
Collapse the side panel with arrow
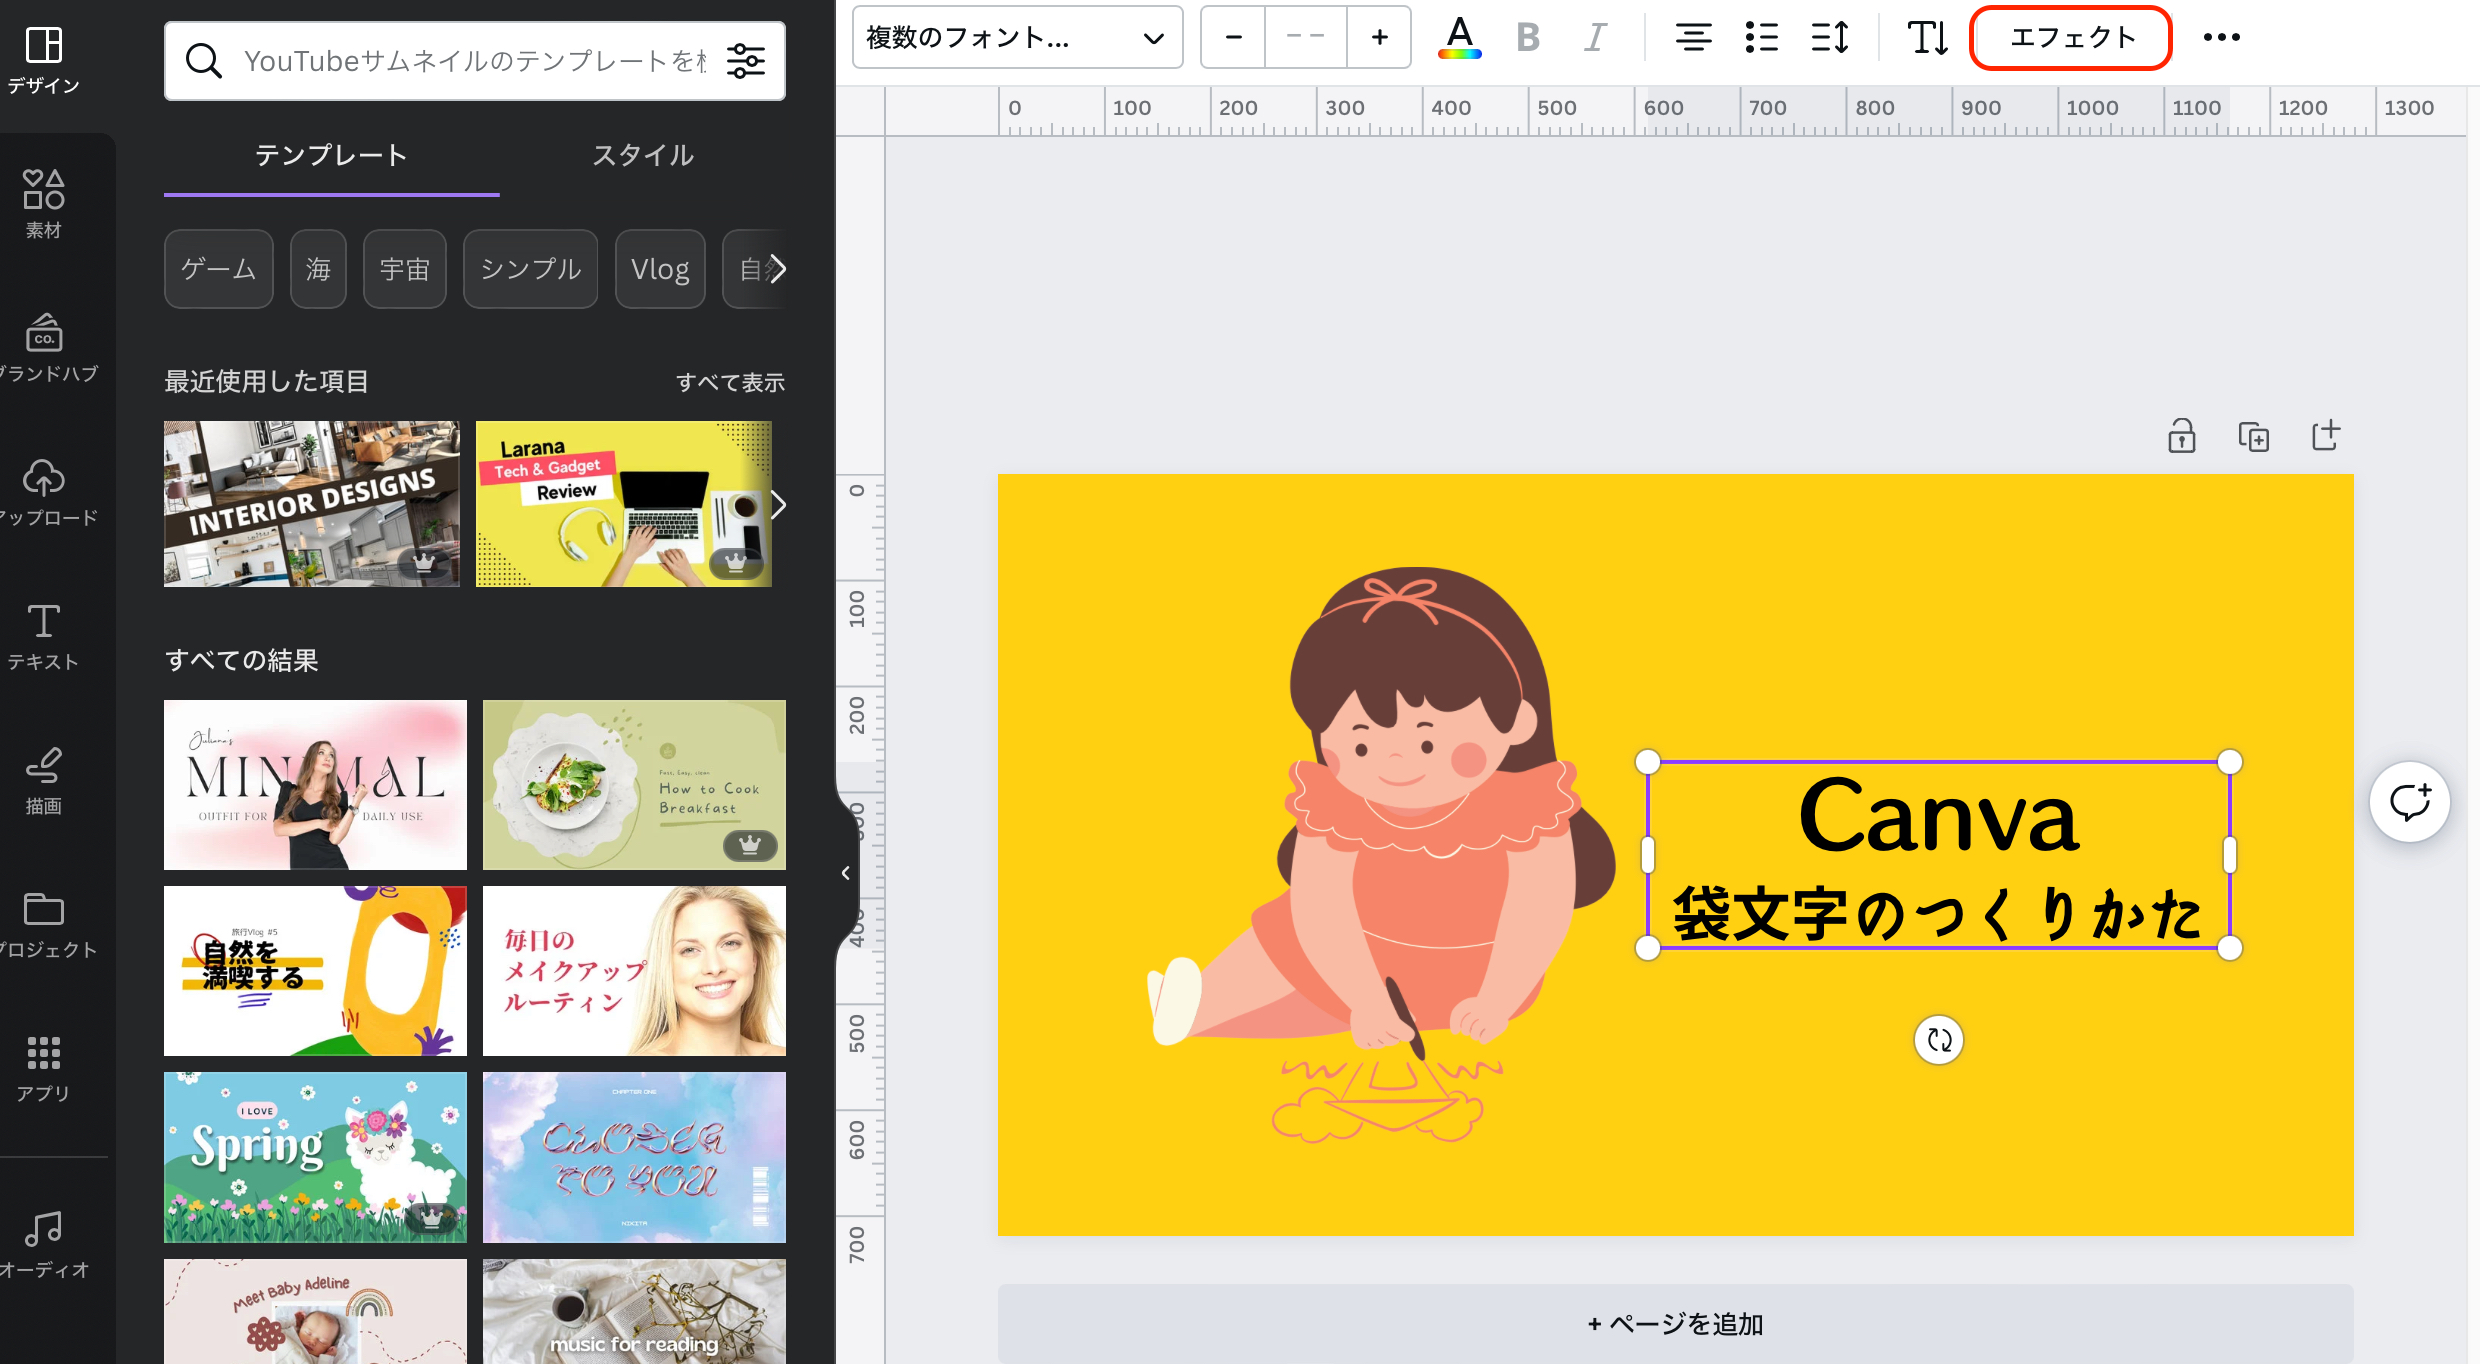846,873
